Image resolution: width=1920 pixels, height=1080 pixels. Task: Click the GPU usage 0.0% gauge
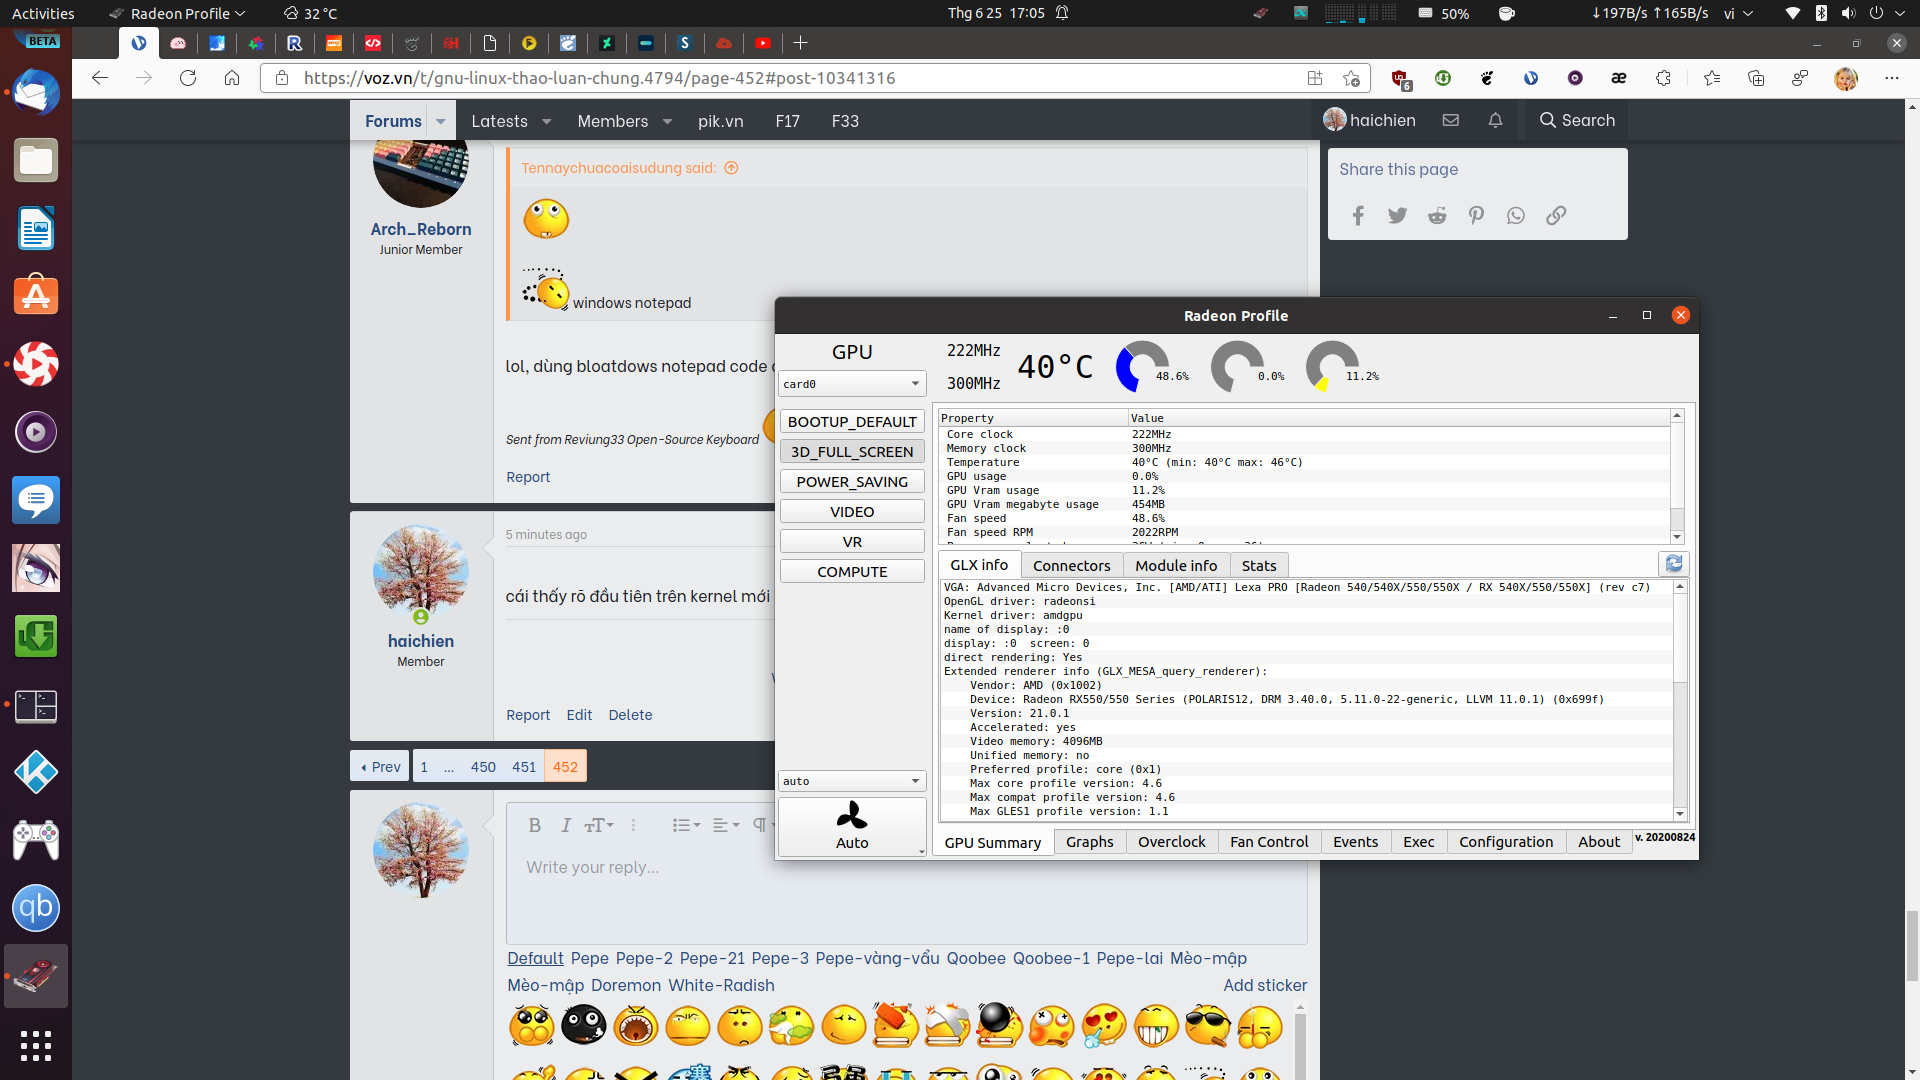pyautogui.click(x=1238, y=366)
